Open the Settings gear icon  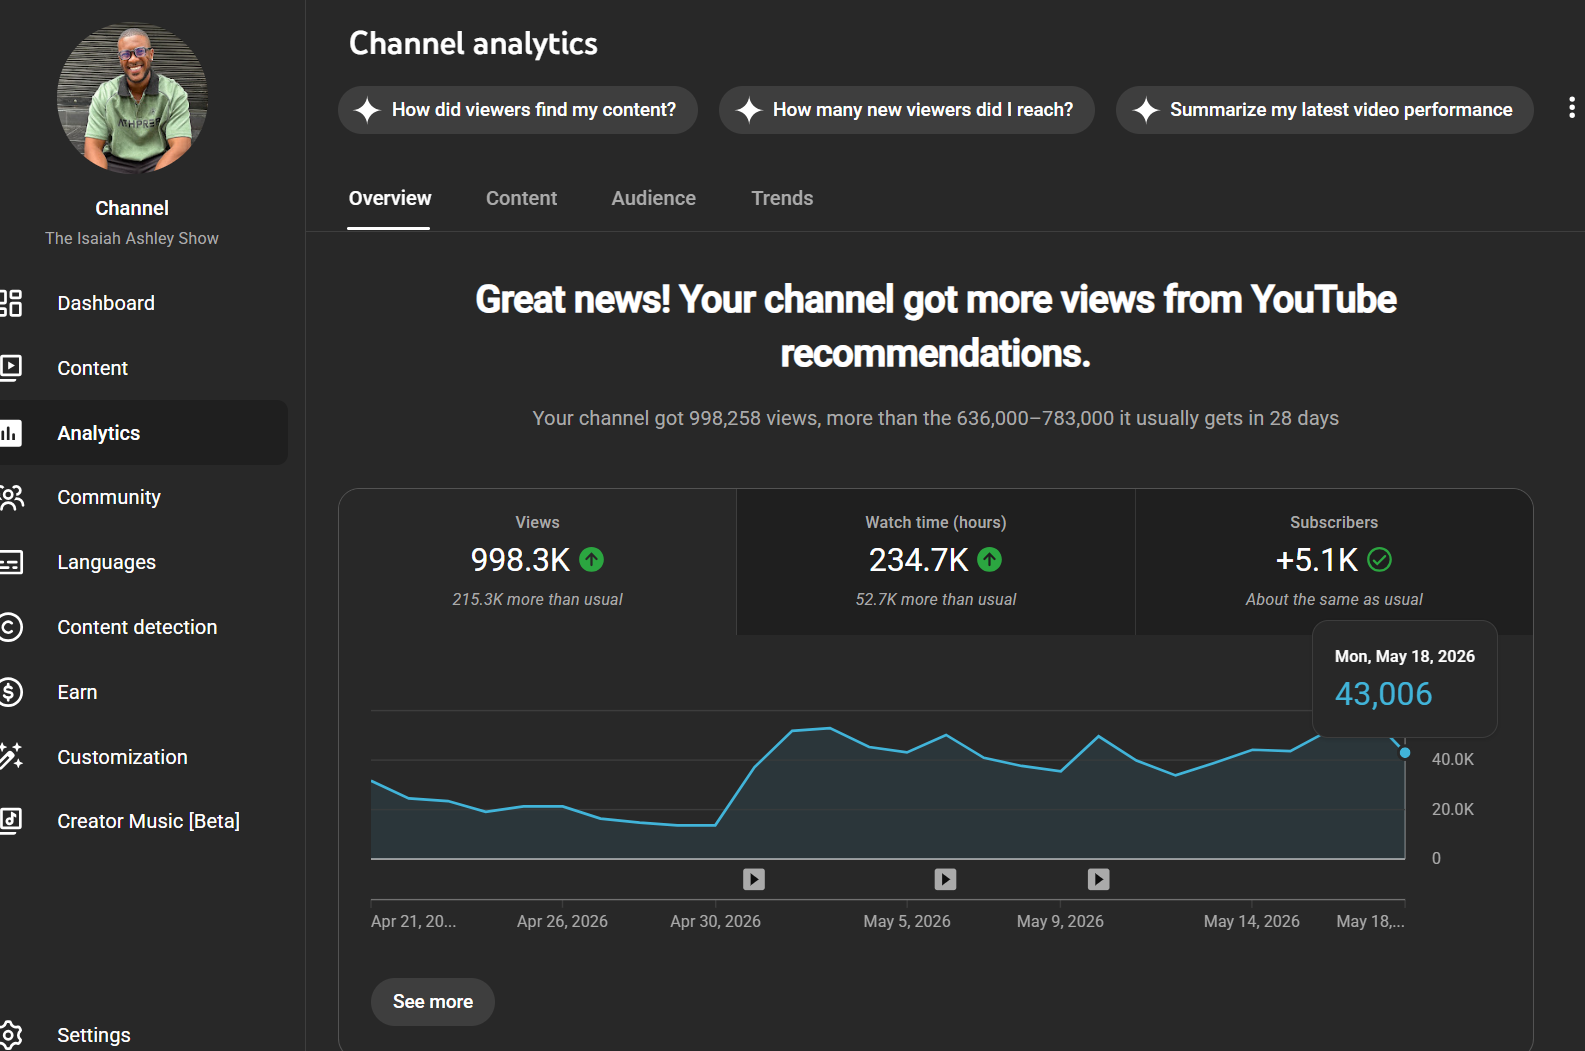10,1035
